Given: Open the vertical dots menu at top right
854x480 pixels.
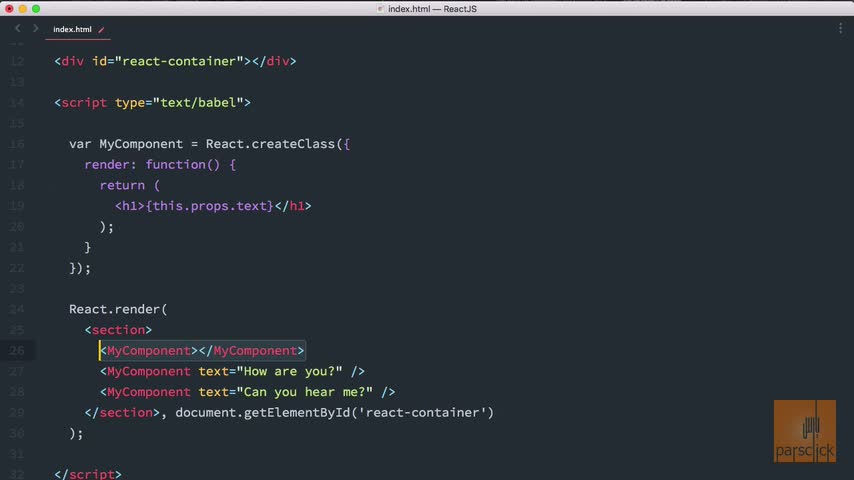Looking at the screenshot, I should [x=840, y=28].
